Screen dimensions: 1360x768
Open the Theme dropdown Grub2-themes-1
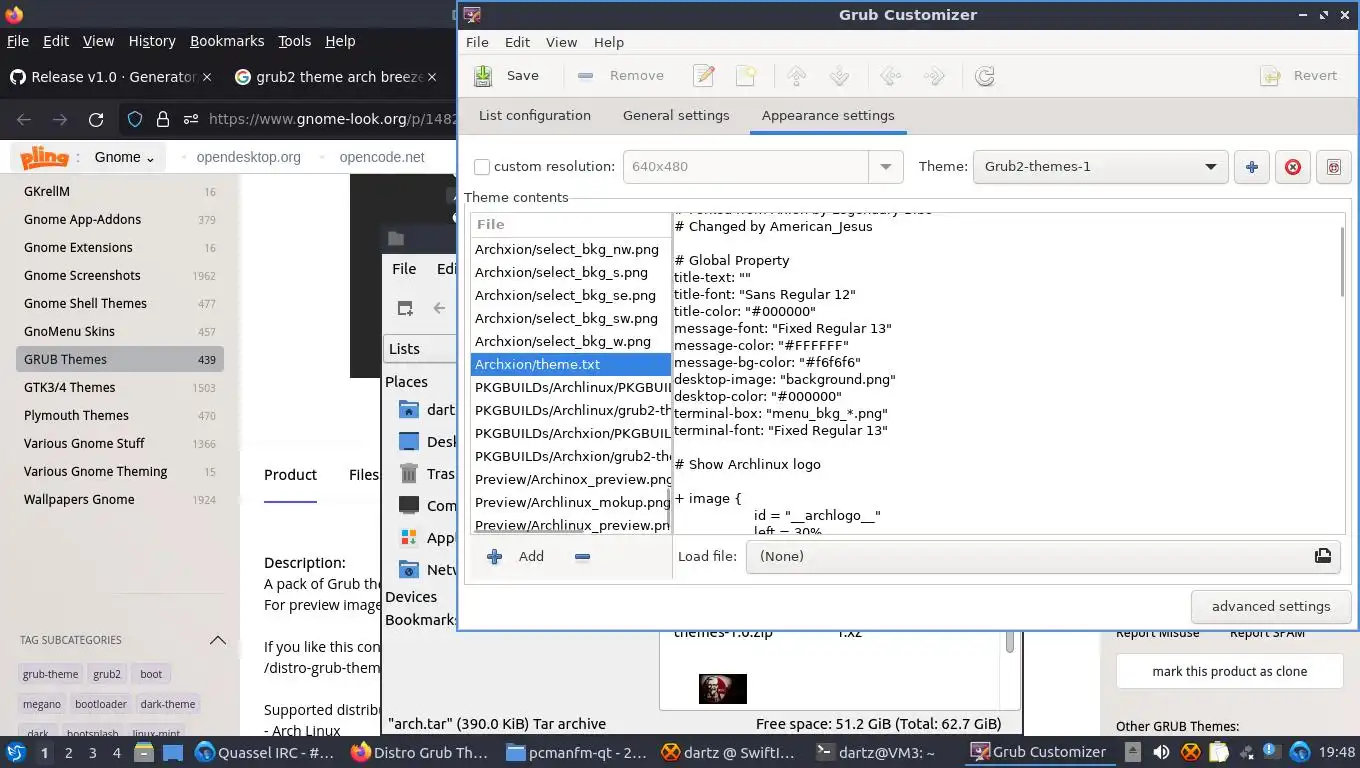[1100, 167]
